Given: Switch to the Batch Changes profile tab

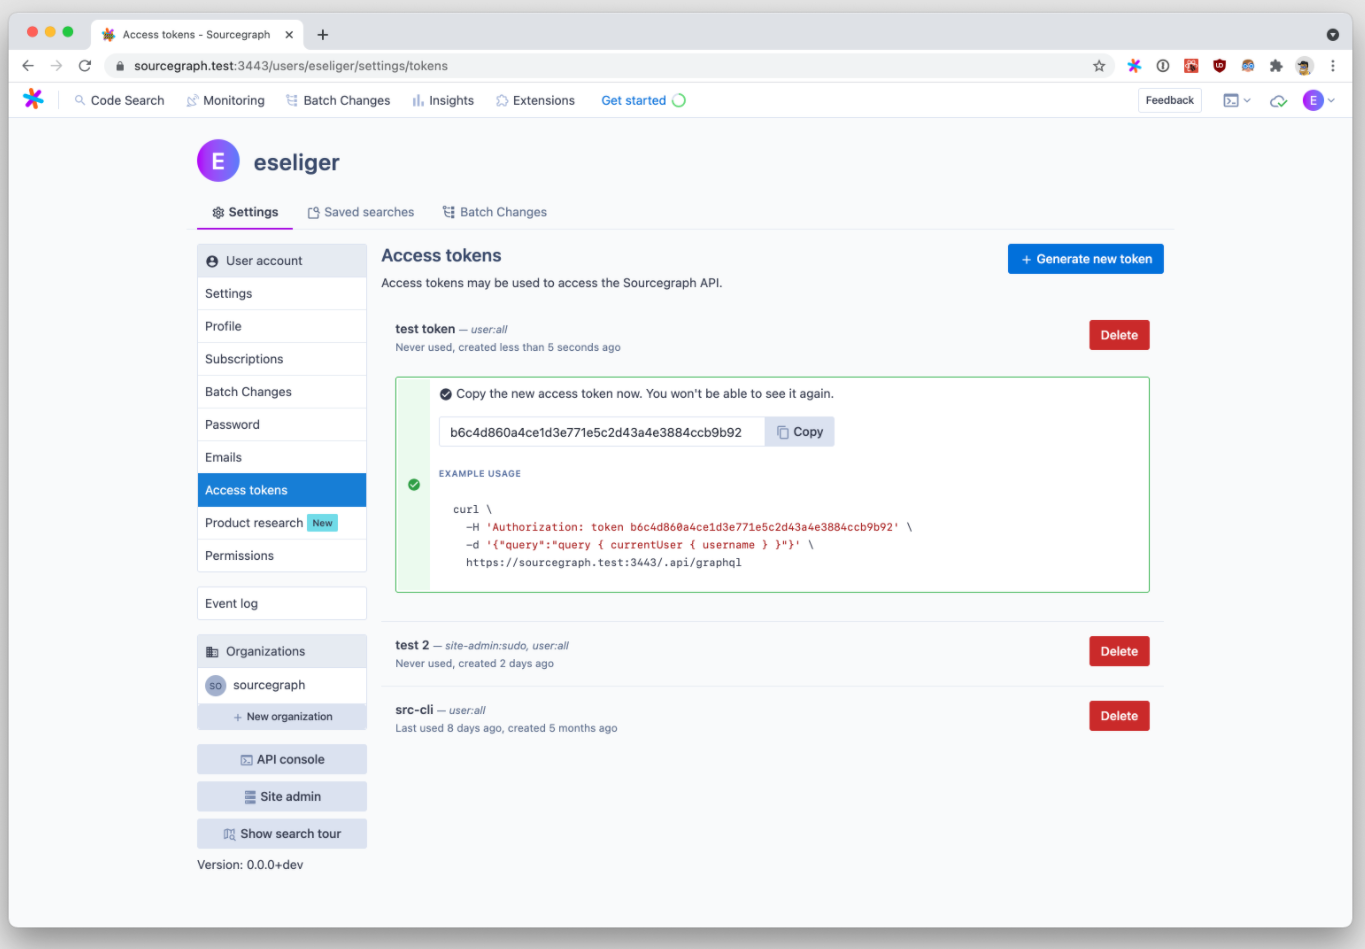Looking at the screenshot, I should click(x=495, y=212).
